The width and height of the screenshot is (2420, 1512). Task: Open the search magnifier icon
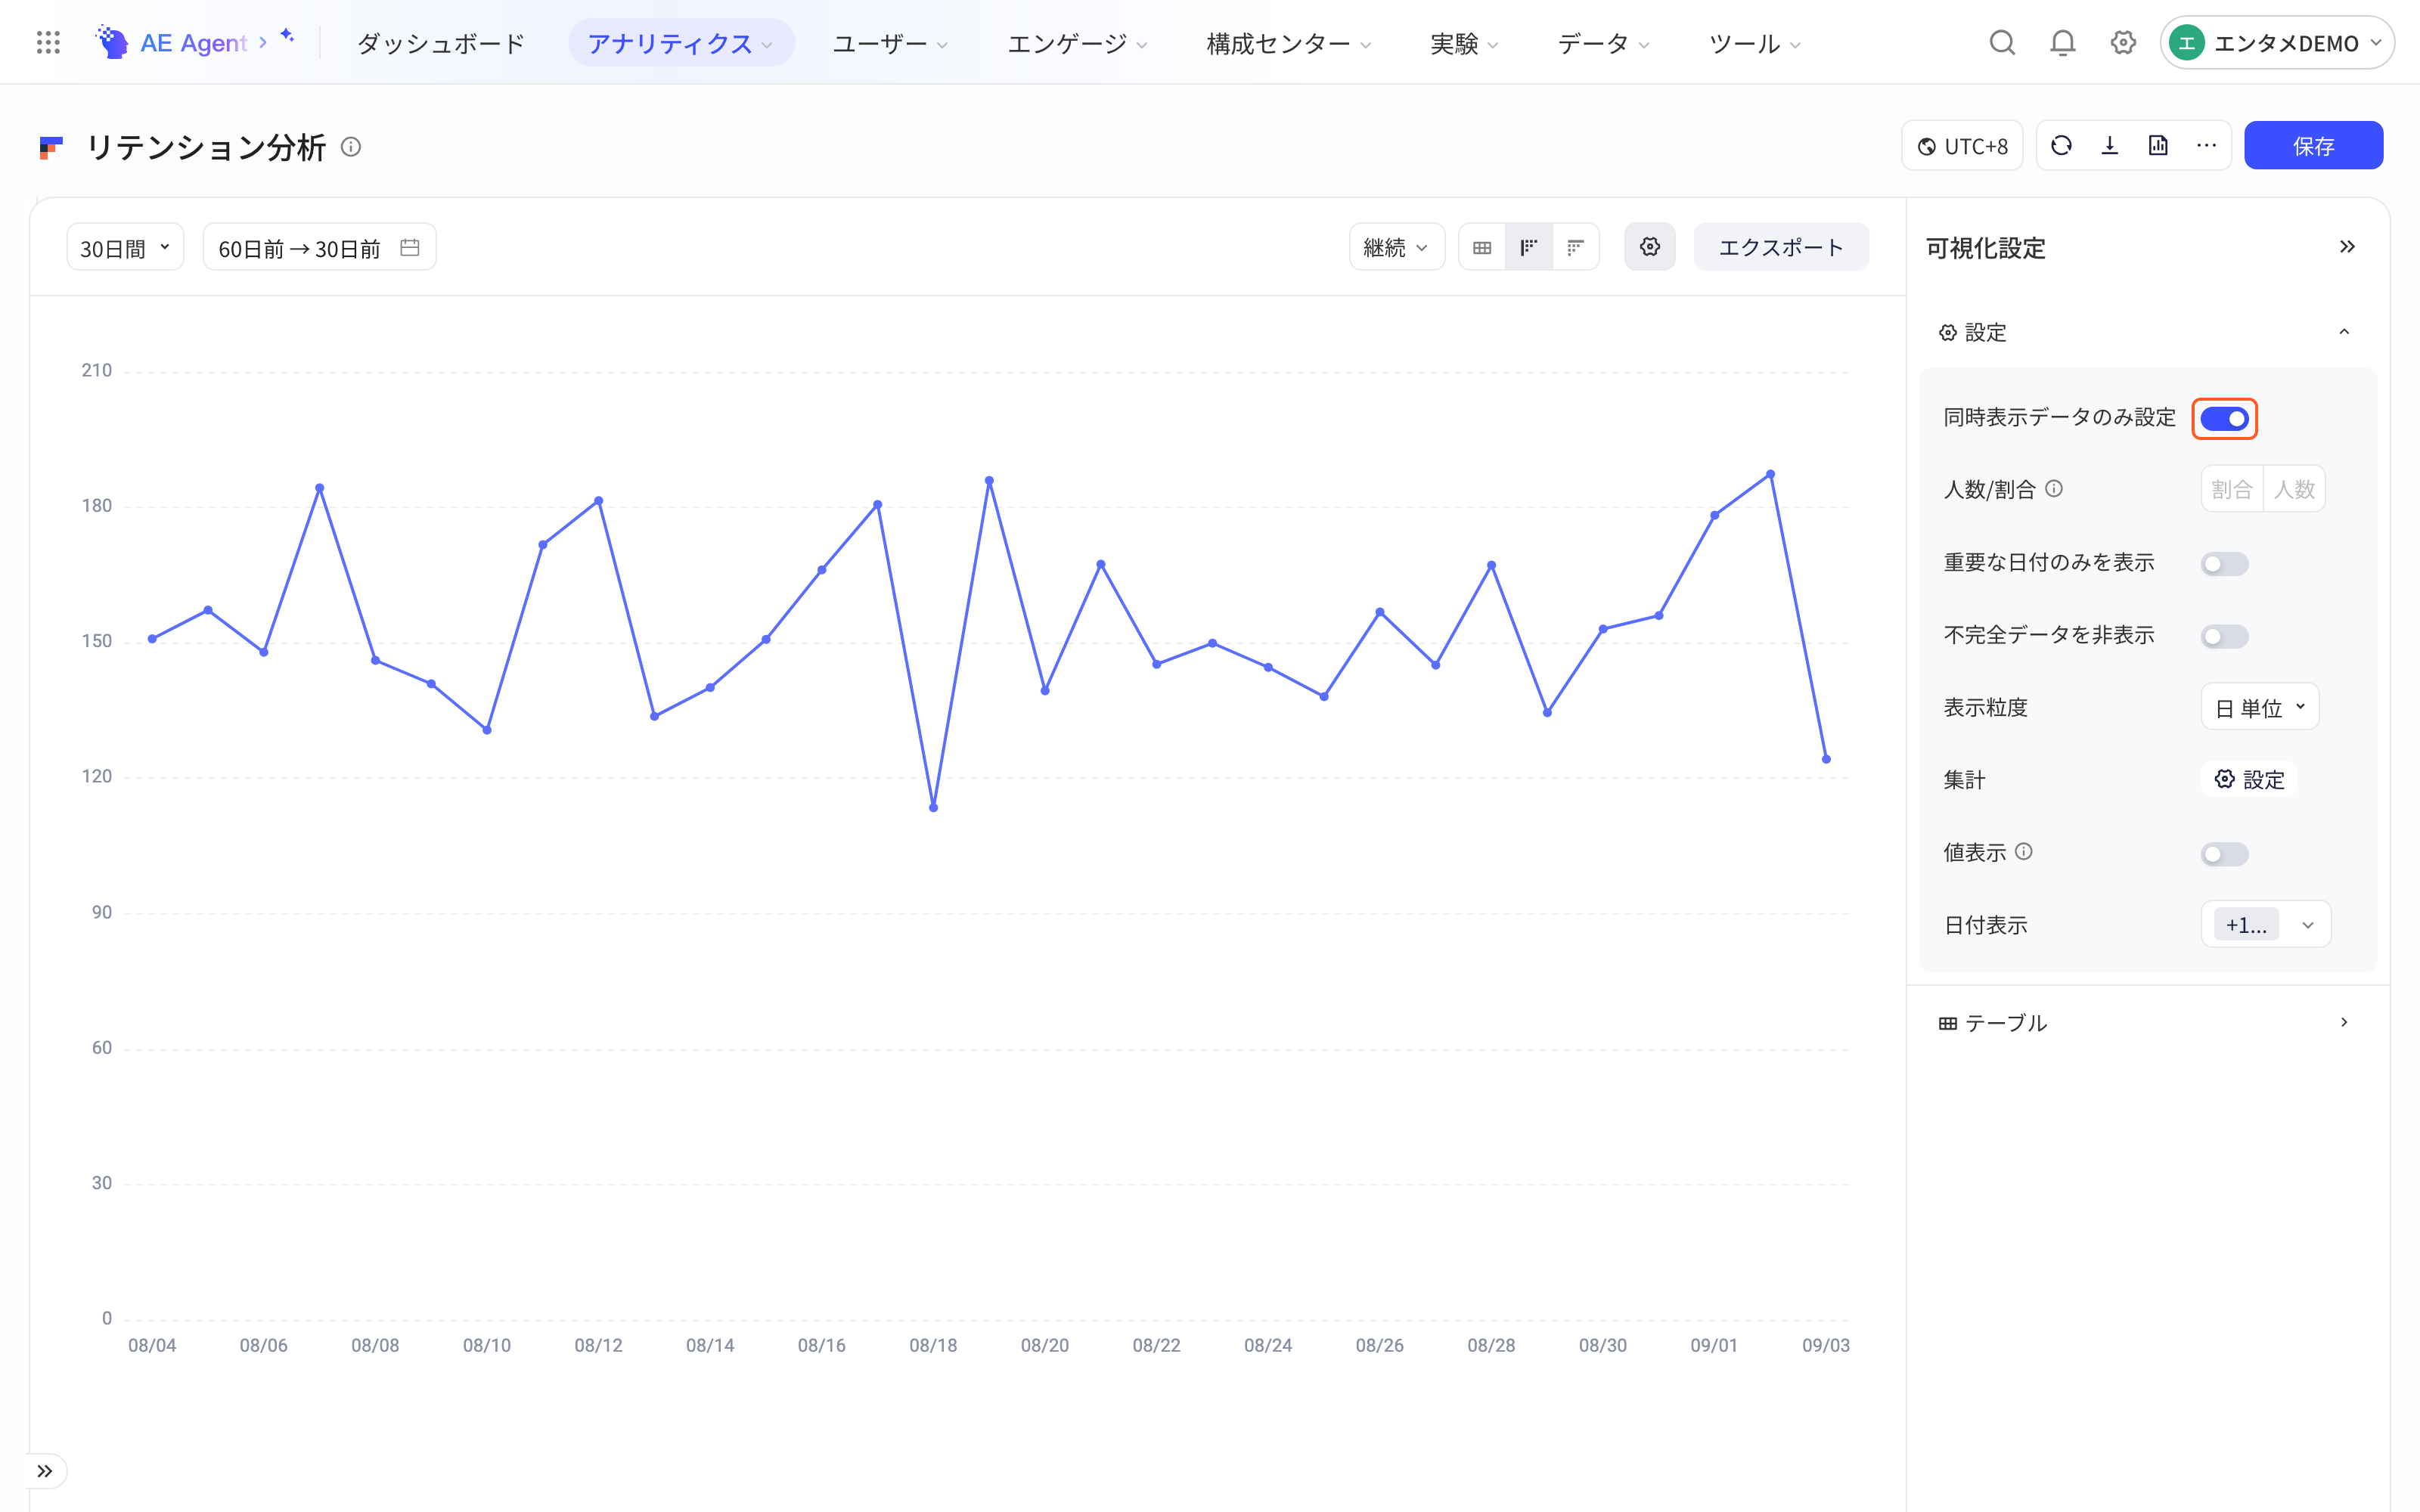pyautogui.click(x=2002, y=43)
